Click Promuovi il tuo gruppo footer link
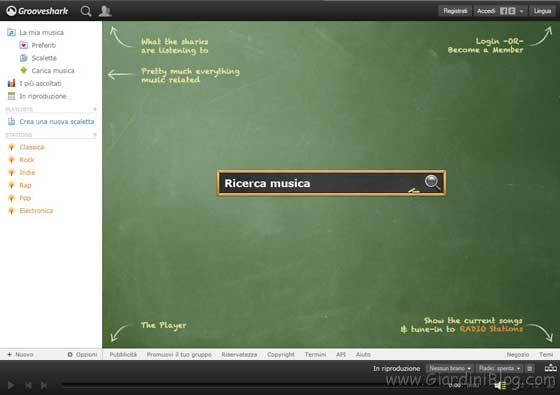This screenshot has width=560, height=395. point(179,355)
